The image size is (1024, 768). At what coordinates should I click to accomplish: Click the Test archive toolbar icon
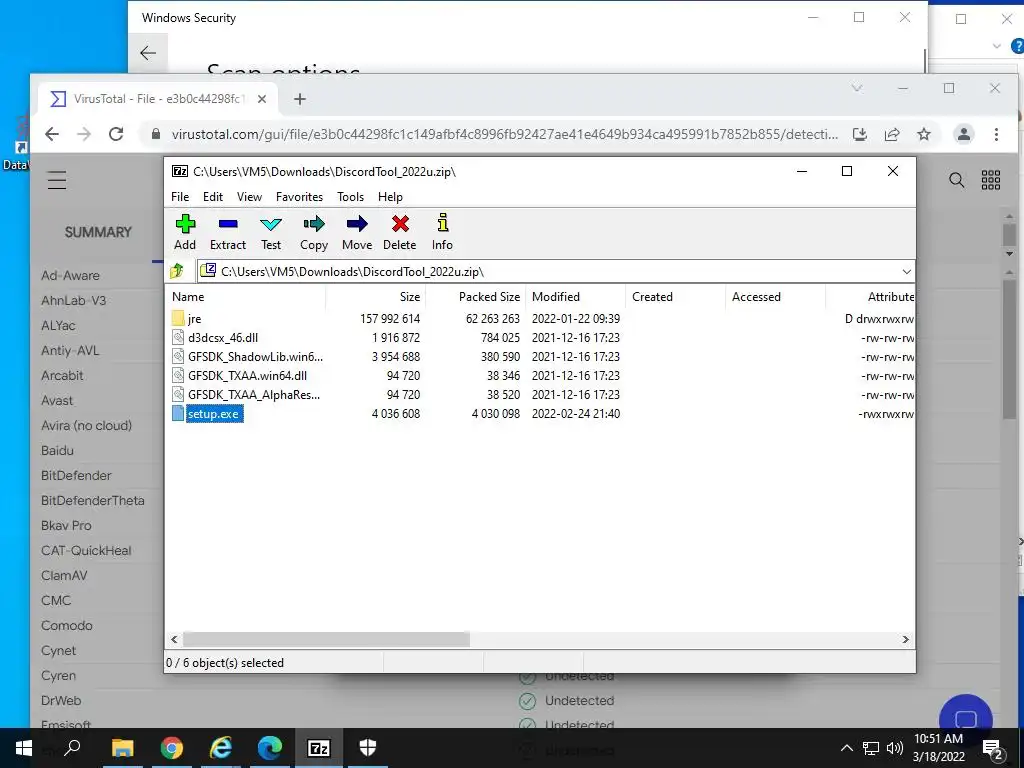[x=271, y=232]
